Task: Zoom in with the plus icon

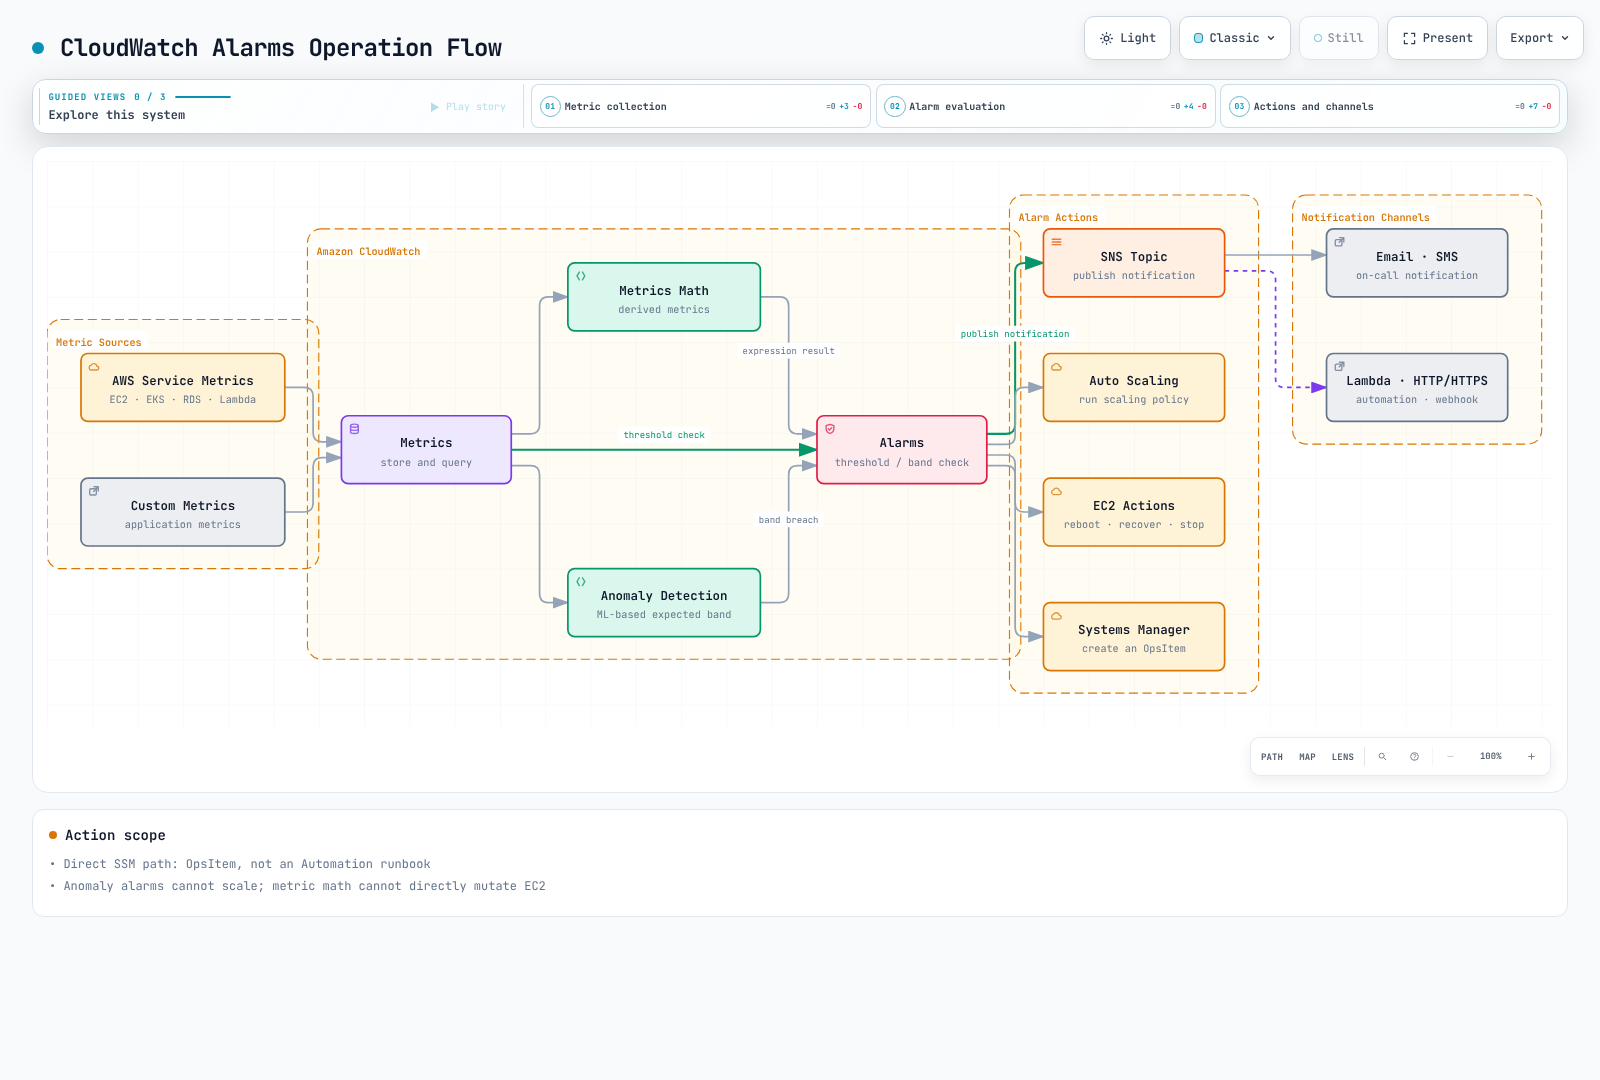Action: tap(1531, 757)
